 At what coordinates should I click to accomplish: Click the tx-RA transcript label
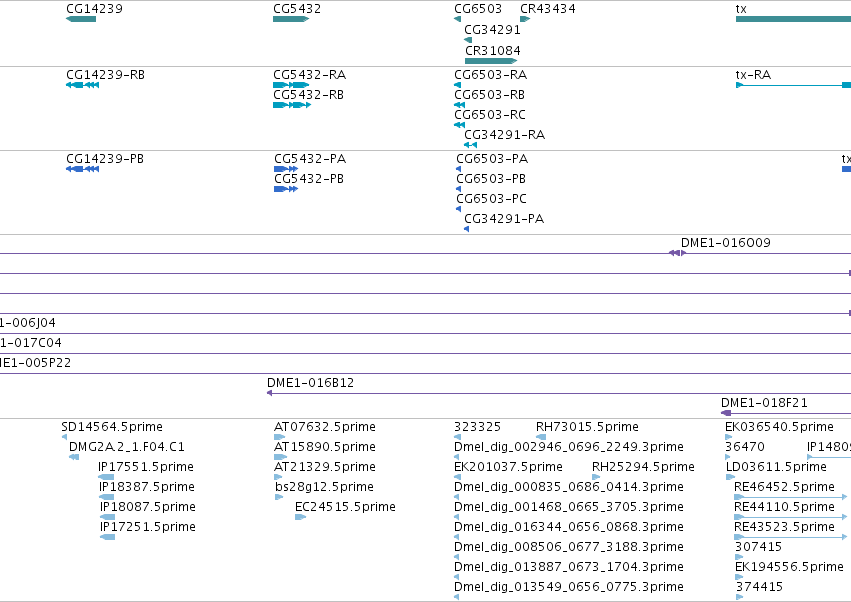pyautogui.click(x=753, y=74)
